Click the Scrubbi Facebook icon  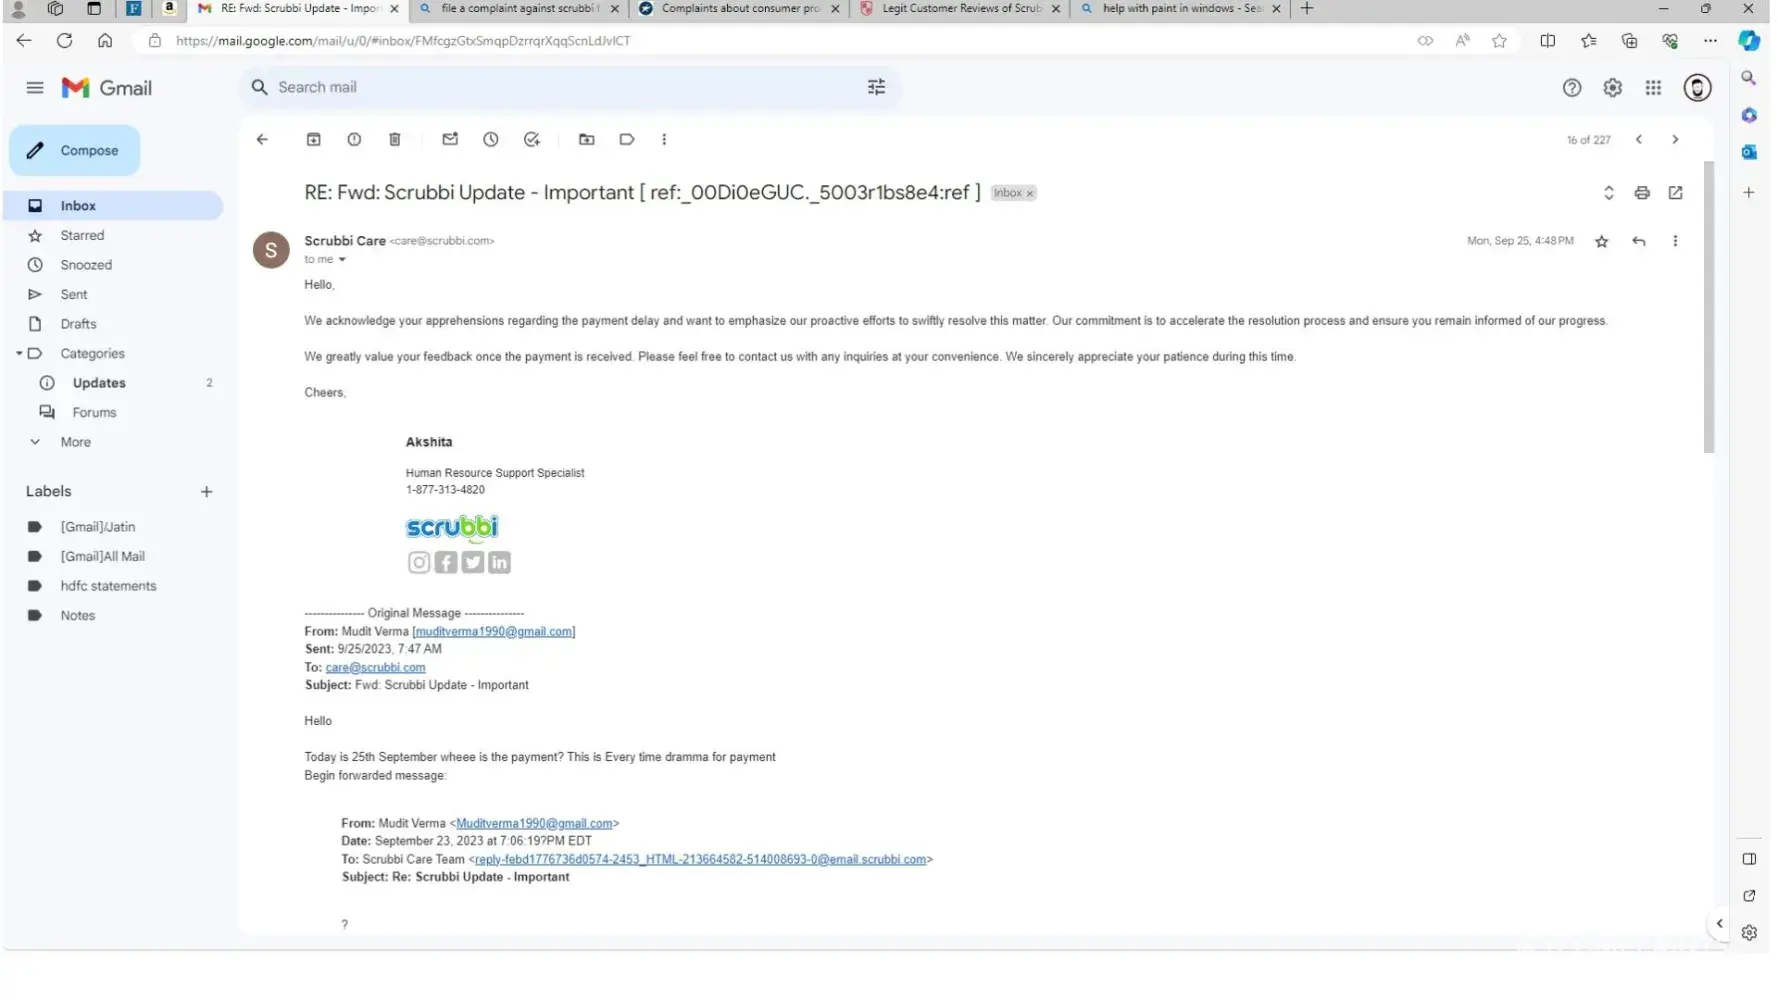[446, 563]
